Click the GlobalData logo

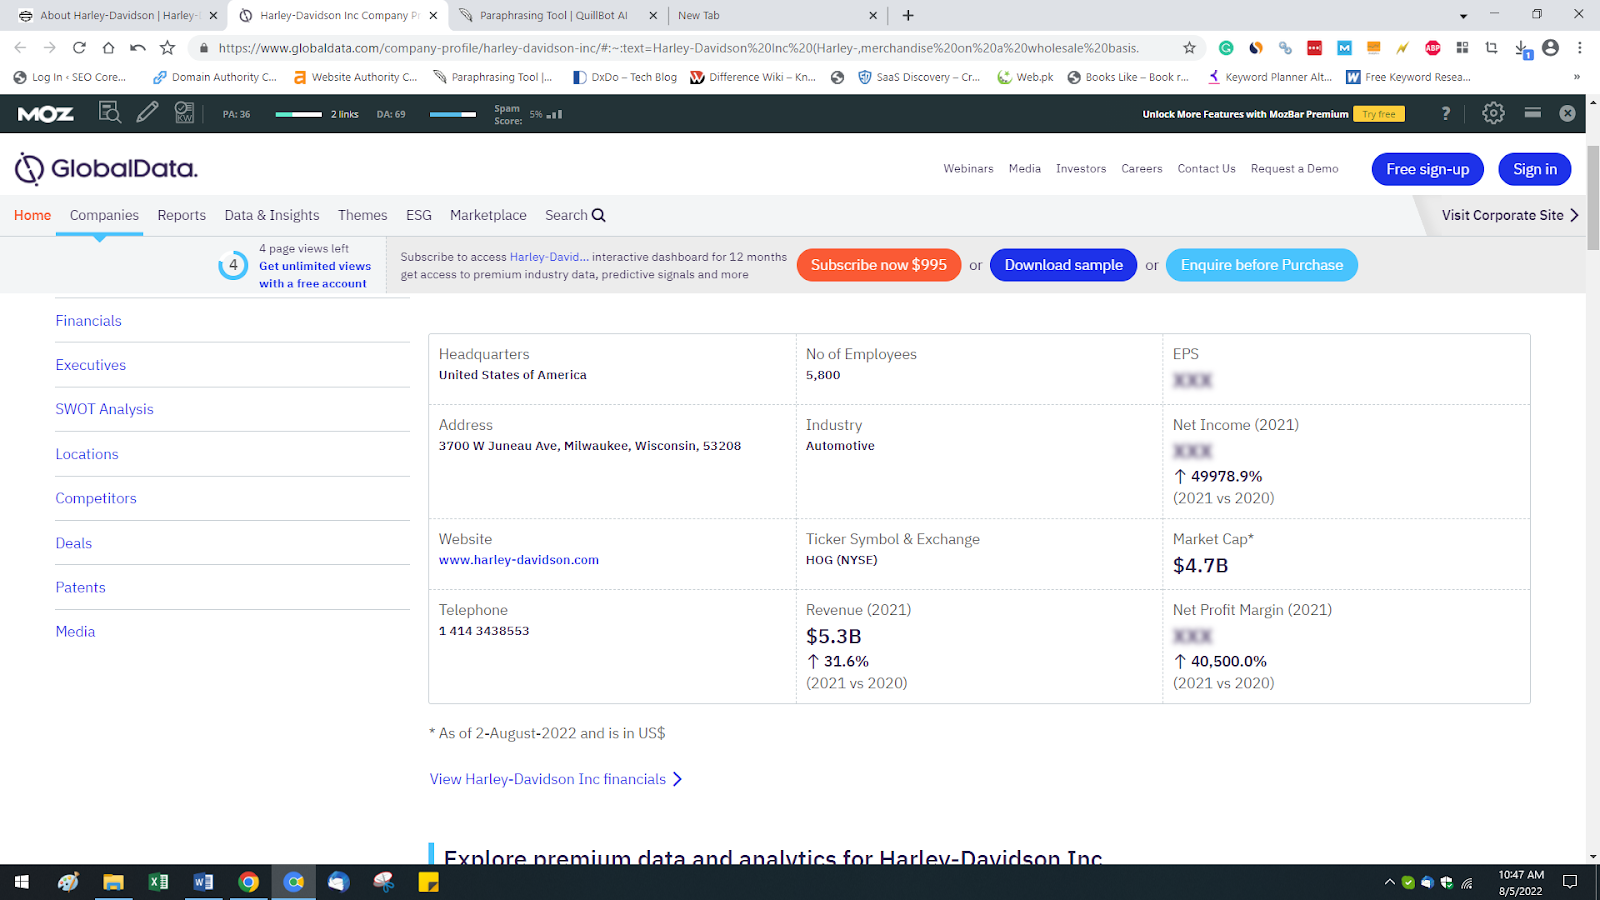(x=106, y=169)
